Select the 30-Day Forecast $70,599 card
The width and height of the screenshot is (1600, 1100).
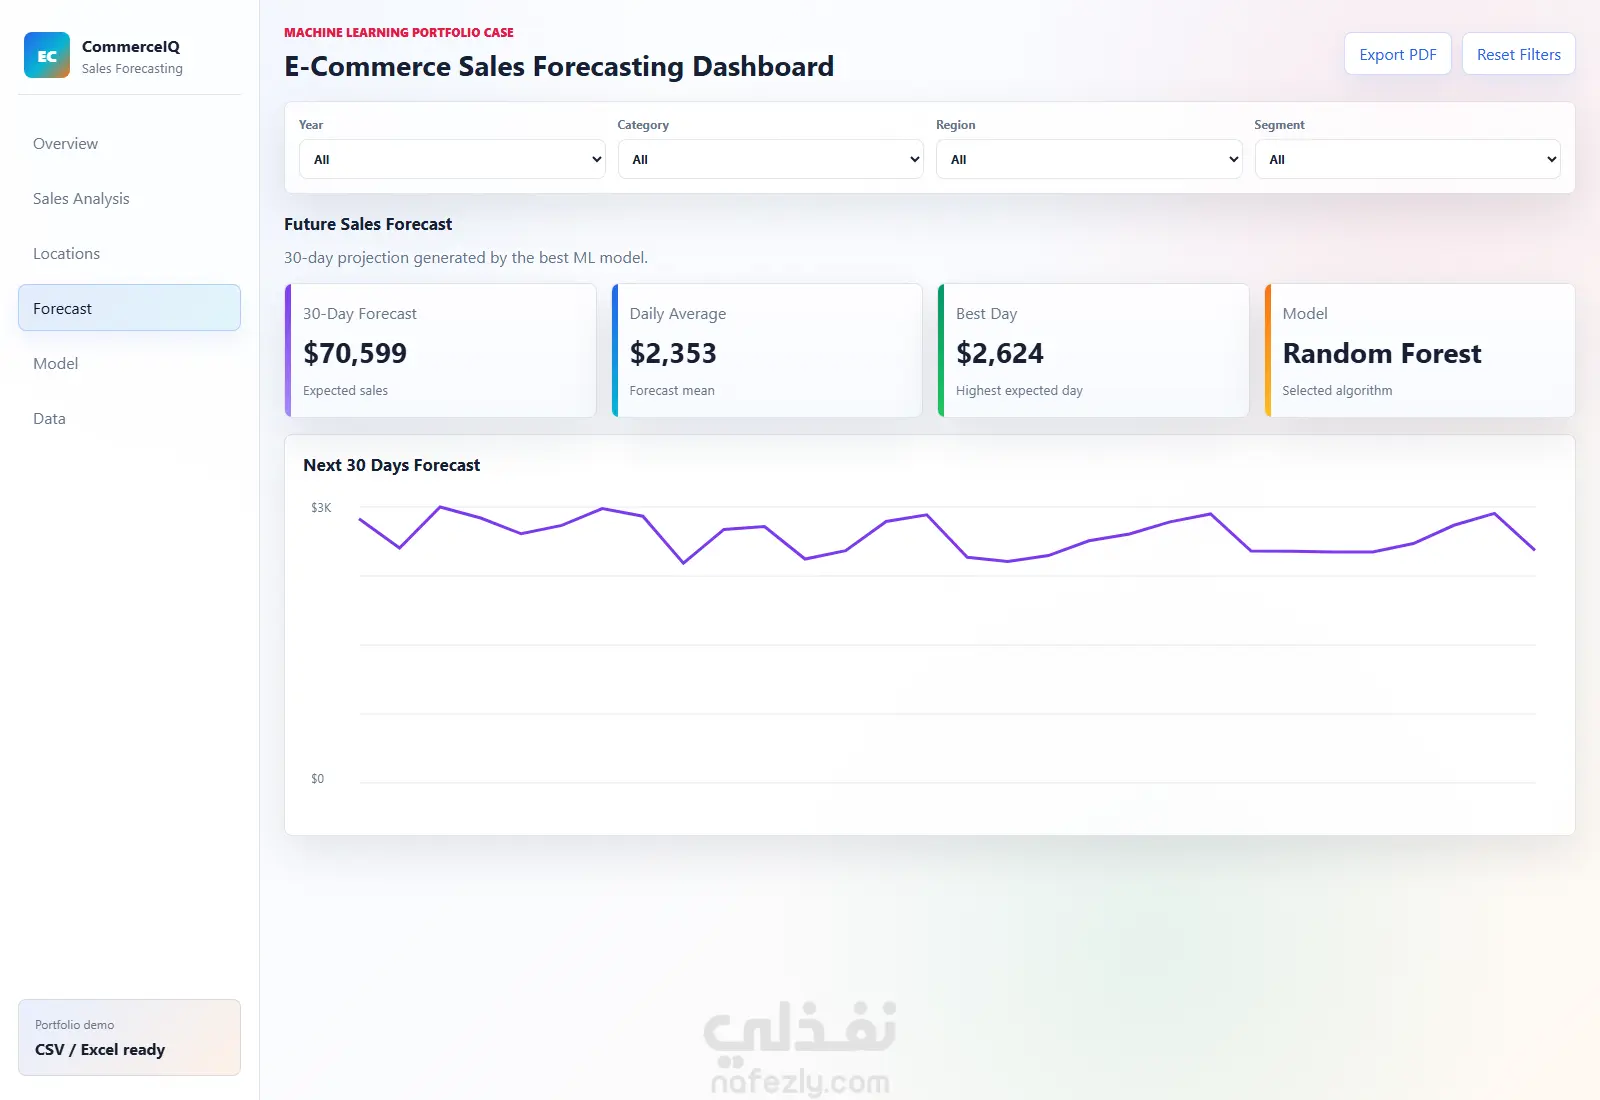coord(441,350)
